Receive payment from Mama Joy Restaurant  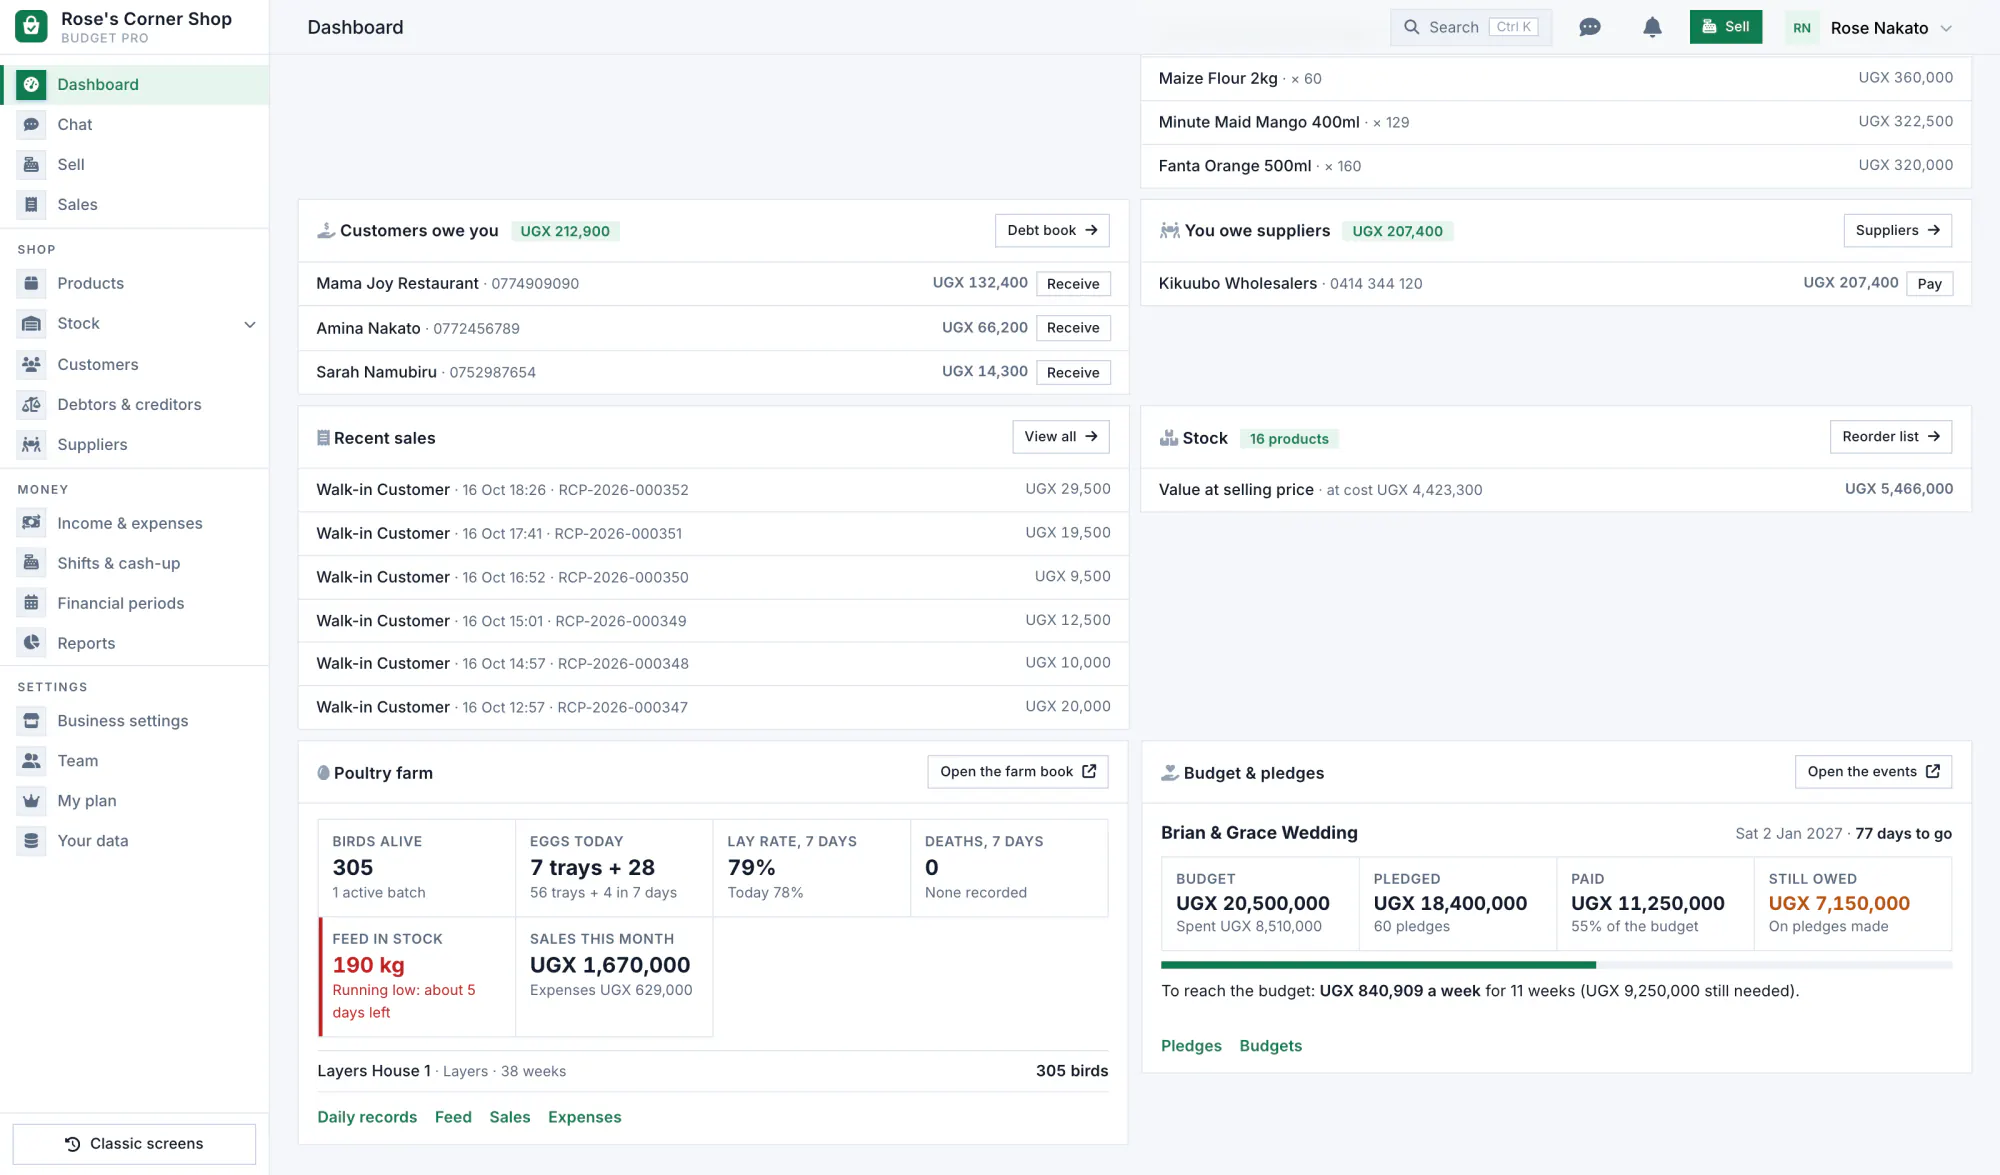1073,284
